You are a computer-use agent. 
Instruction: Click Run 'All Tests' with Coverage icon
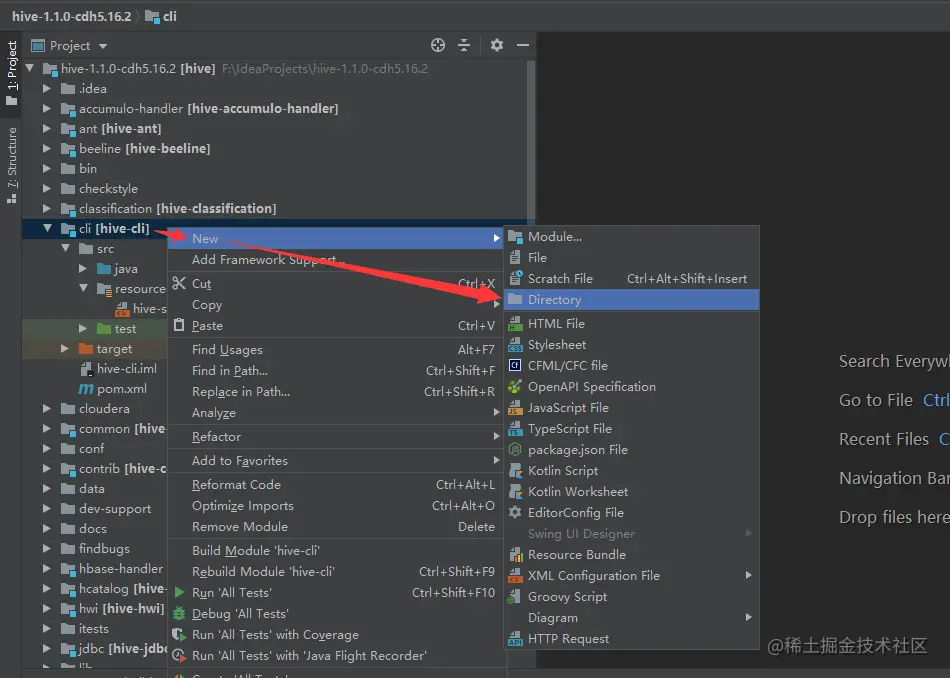tap(179, 634)
